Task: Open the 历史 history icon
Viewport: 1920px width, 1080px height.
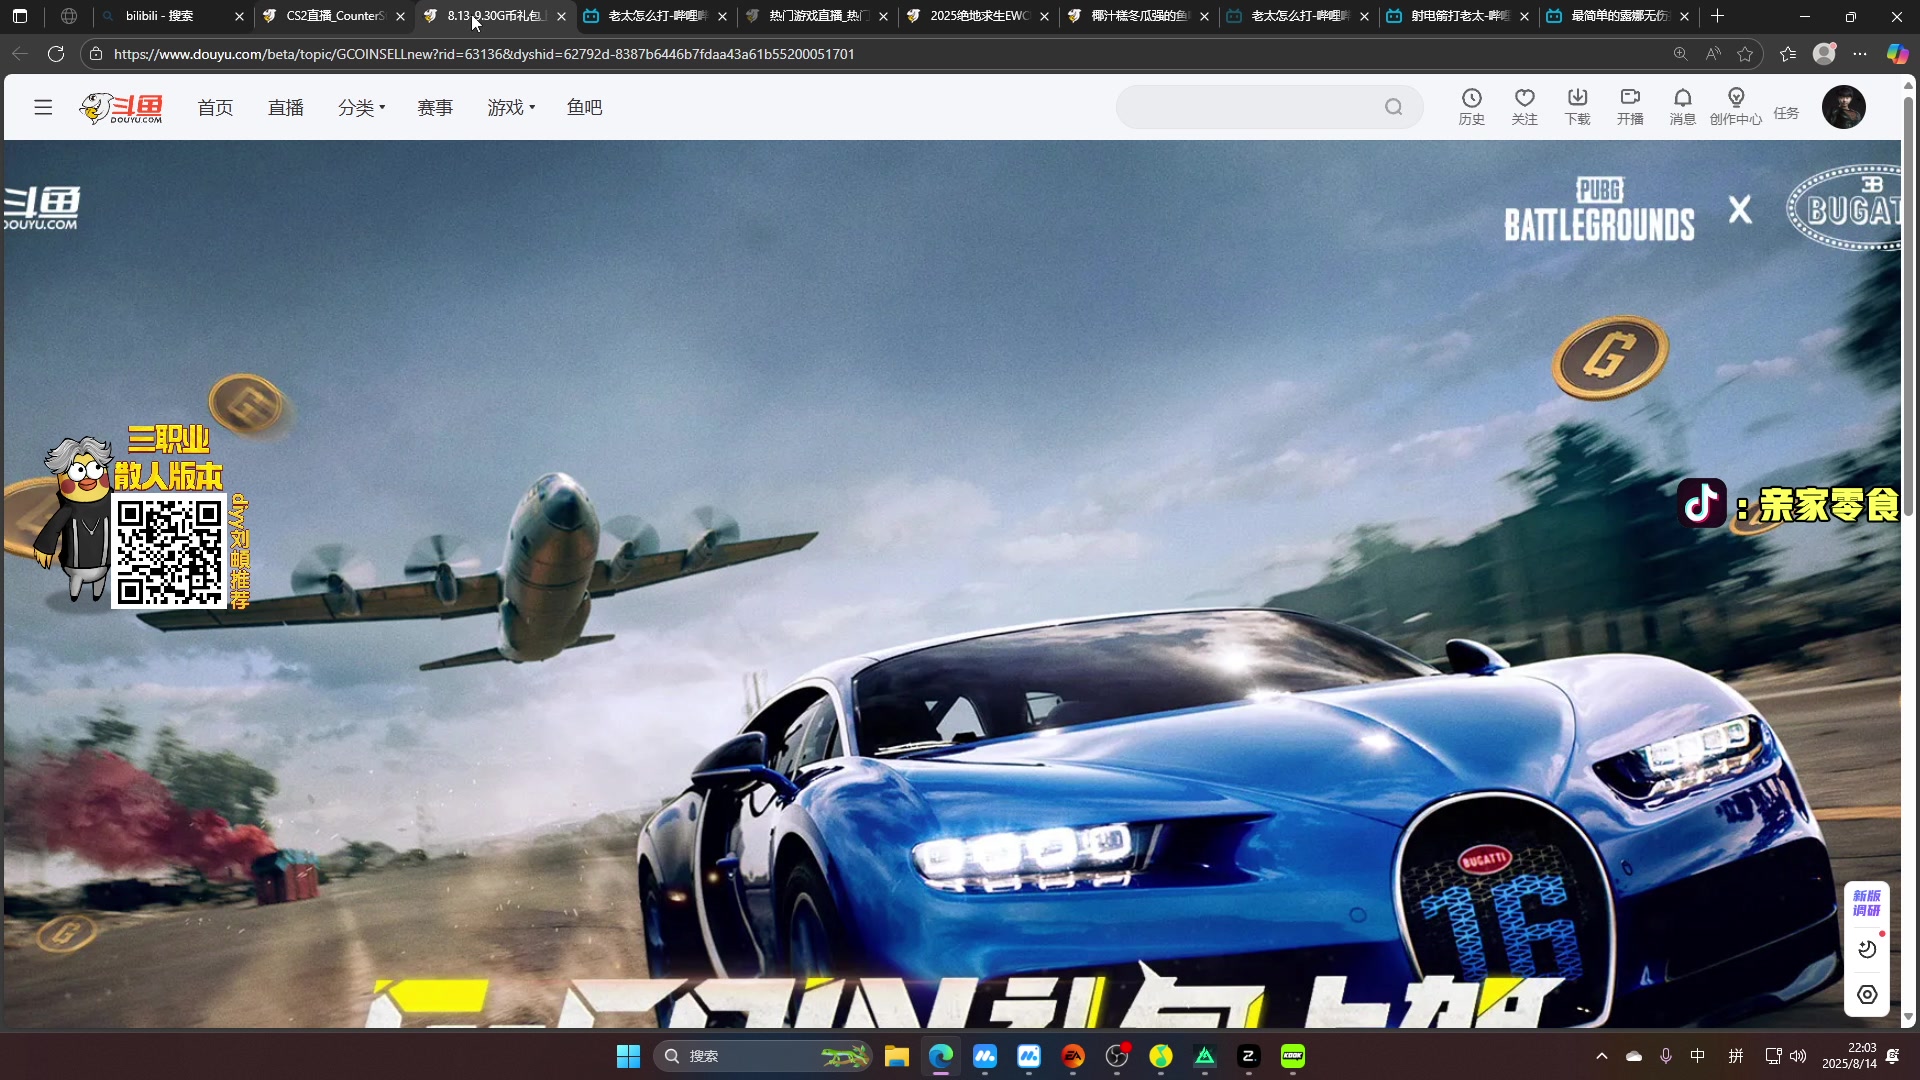Action: pyautogui.click(x=1471, y=107)
